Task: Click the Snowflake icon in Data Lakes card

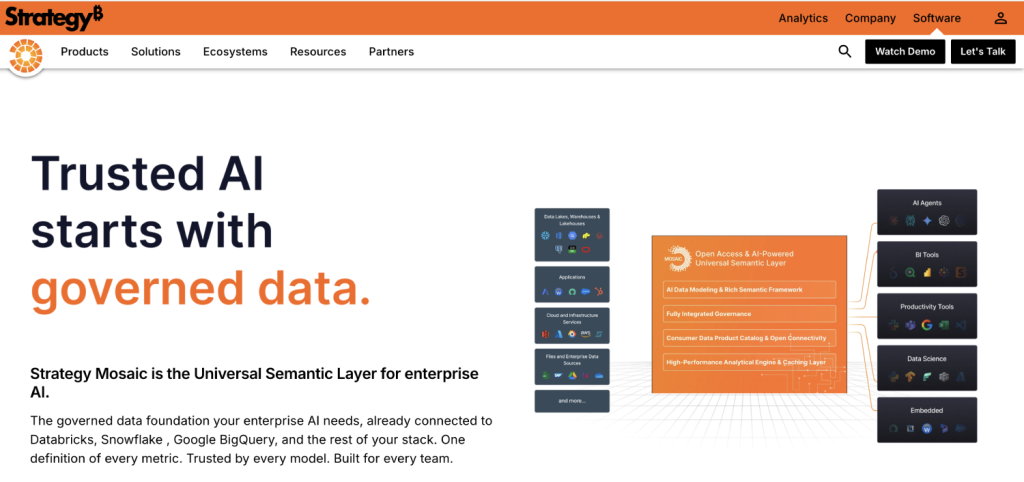Action: click(x=545, y=235)
